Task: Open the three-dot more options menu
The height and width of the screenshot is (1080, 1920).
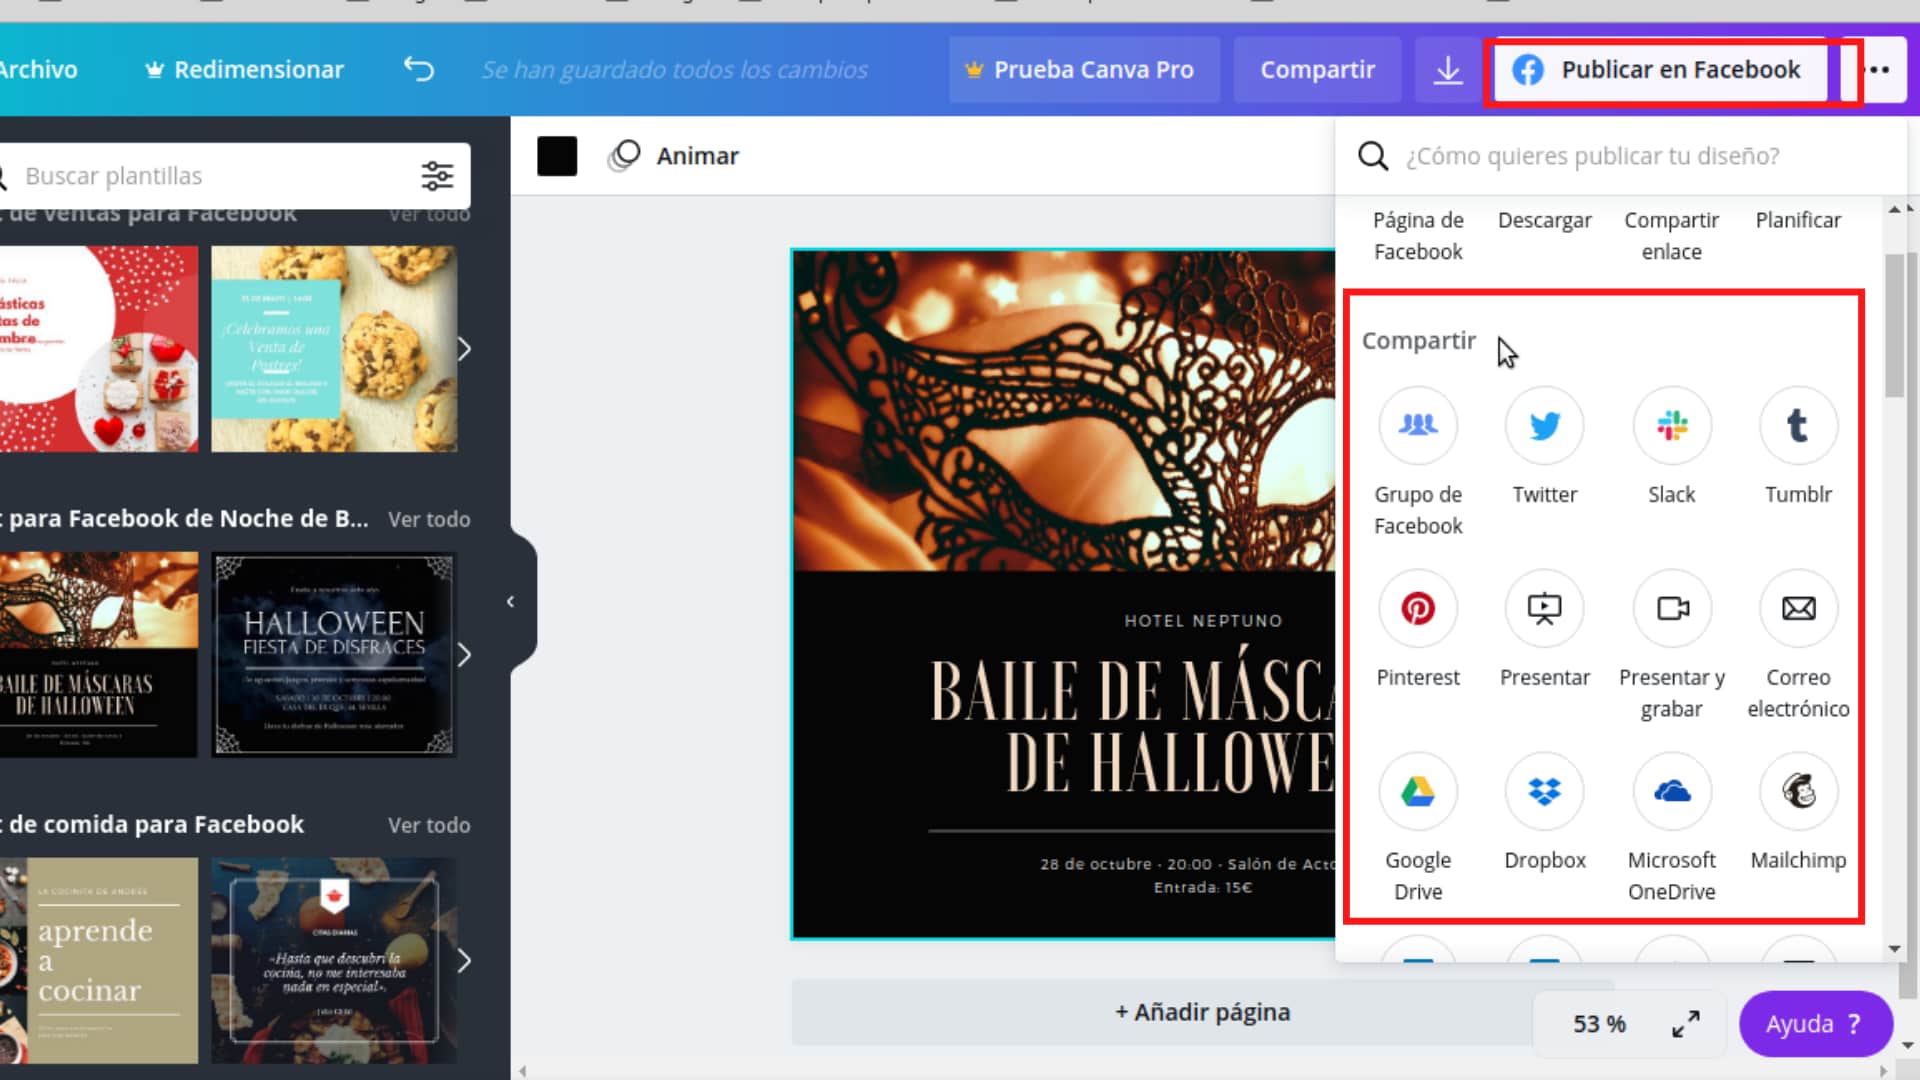Action: click(x=1879, y=70)
